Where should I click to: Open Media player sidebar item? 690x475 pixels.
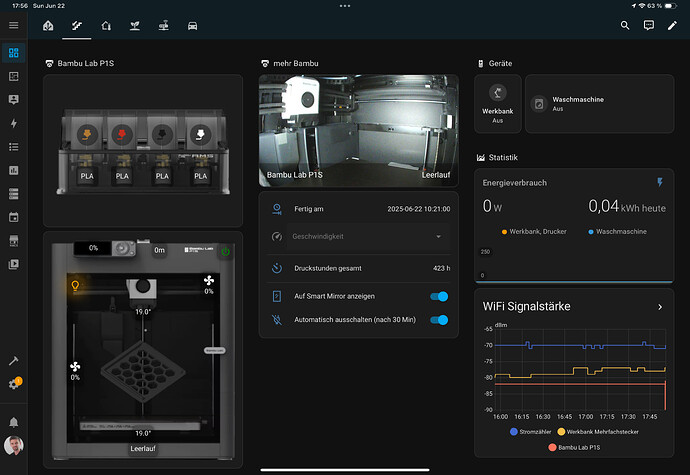point(14,264)
